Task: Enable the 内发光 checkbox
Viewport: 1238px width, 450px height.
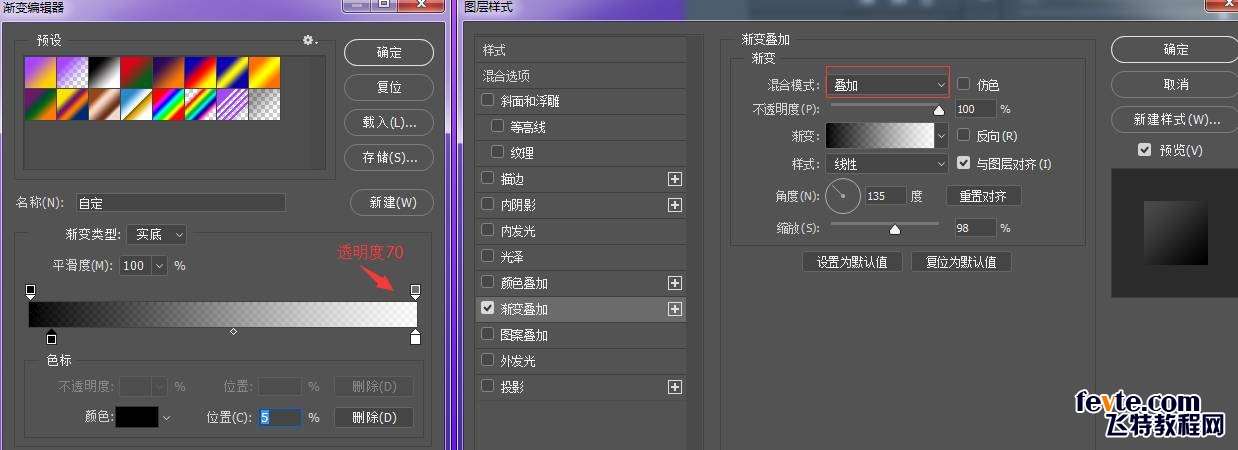Action: 488,230
